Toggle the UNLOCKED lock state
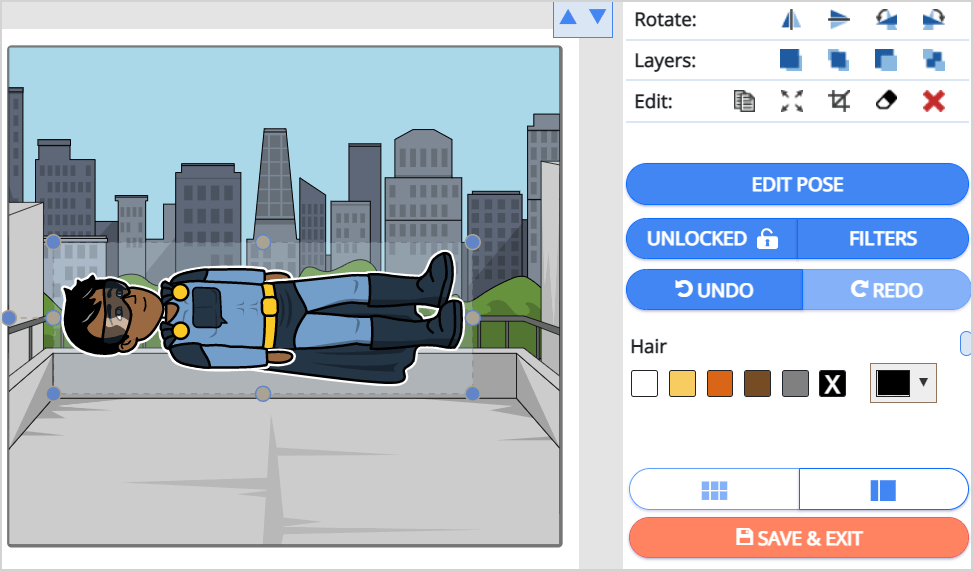Viewport: 973px width, 571px height. pyautogui.click(x=712, y=238)
